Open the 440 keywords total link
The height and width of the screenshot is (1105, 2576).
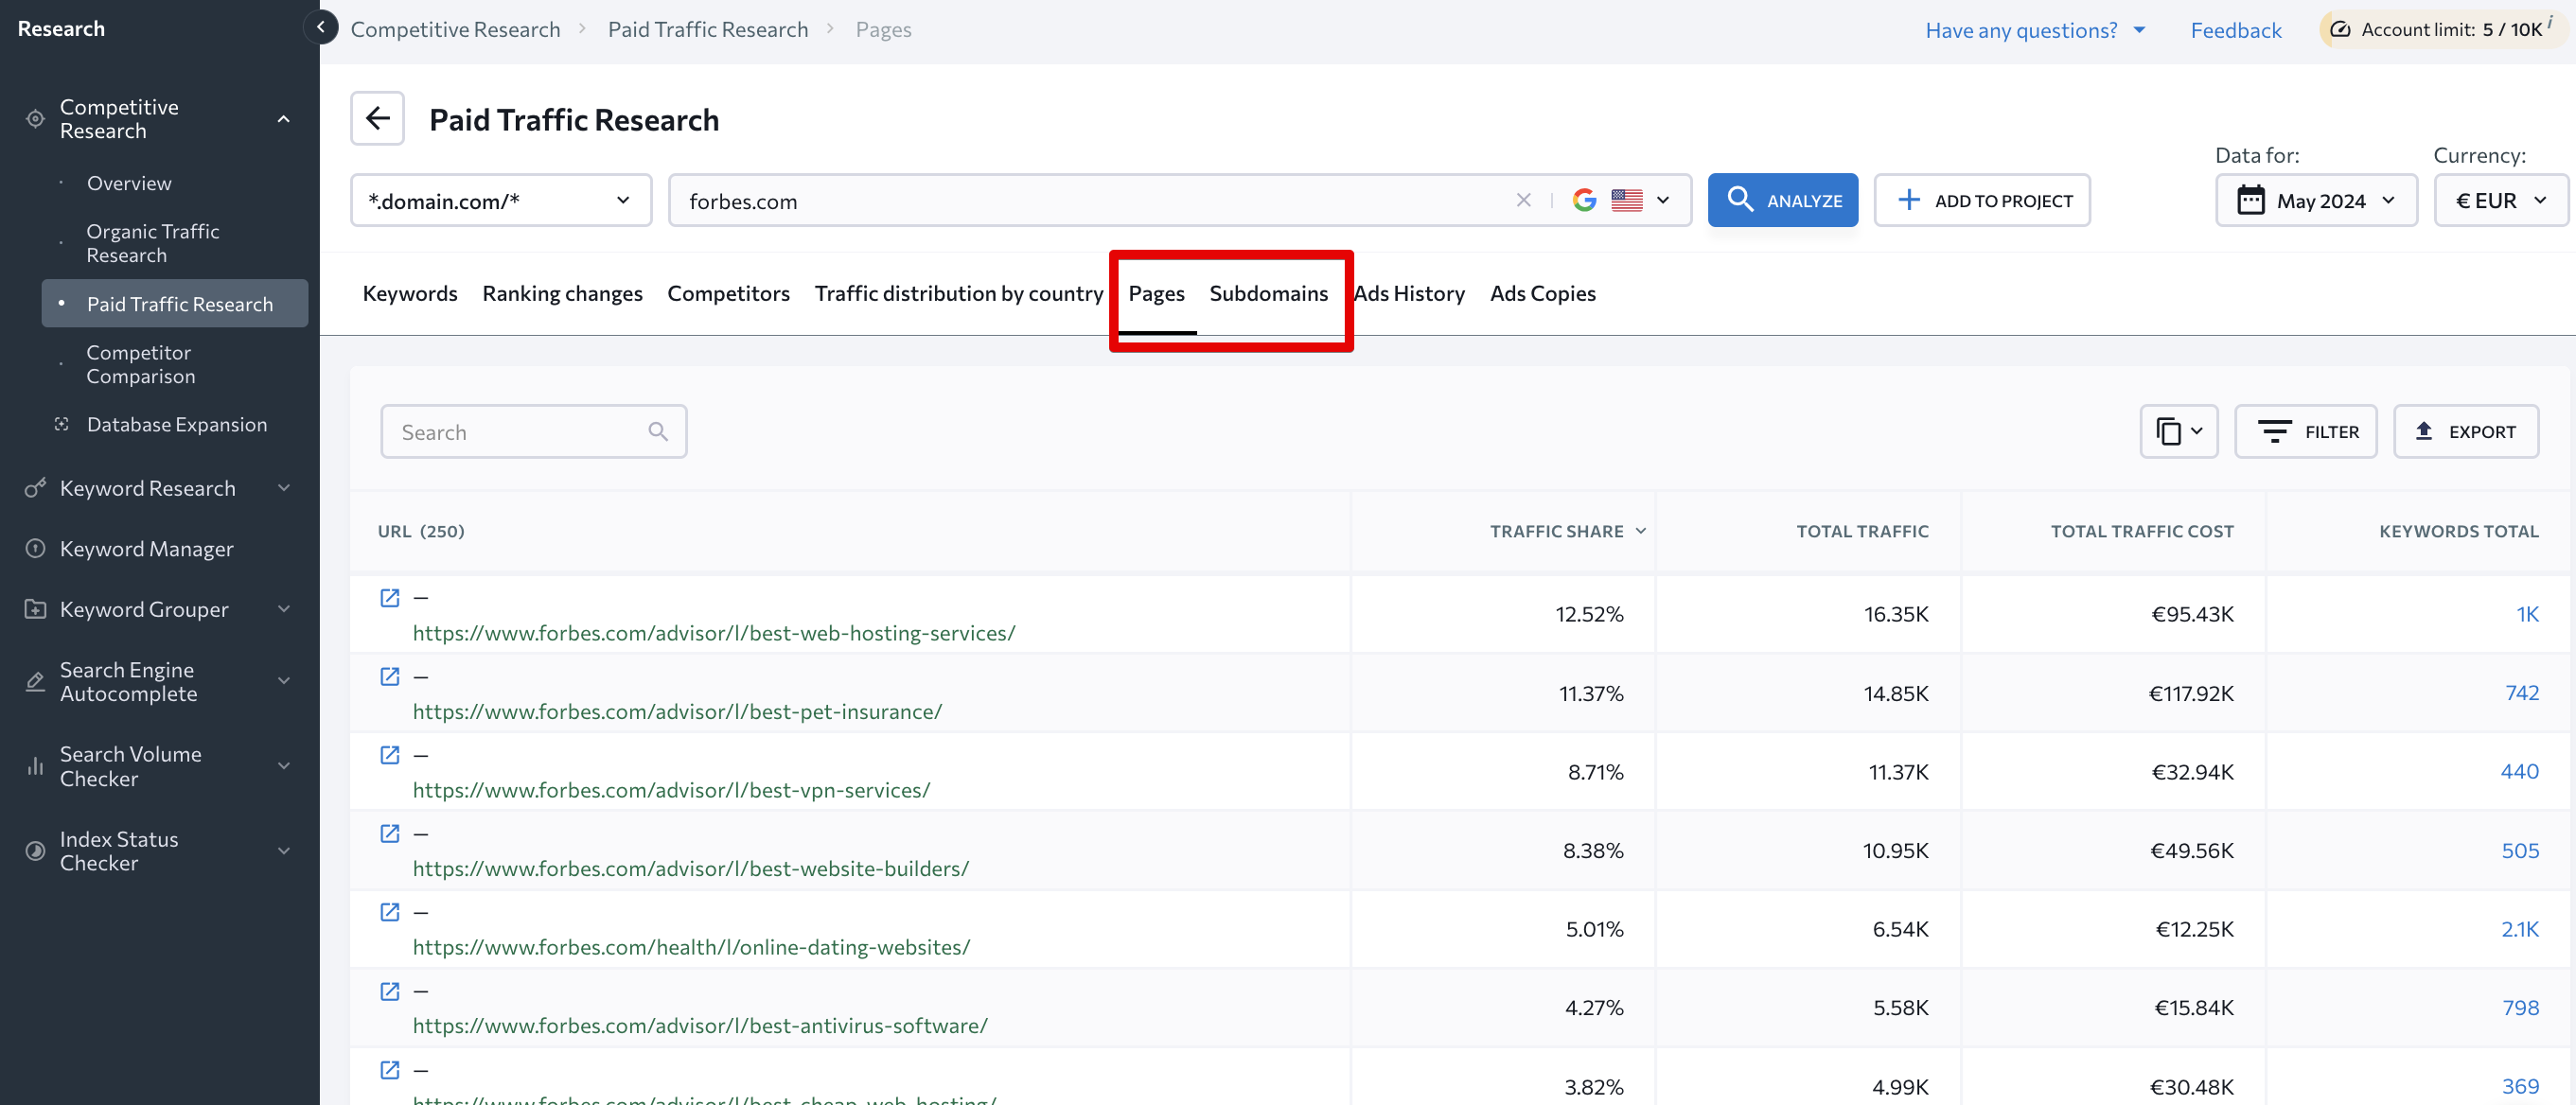[2519, 771]
